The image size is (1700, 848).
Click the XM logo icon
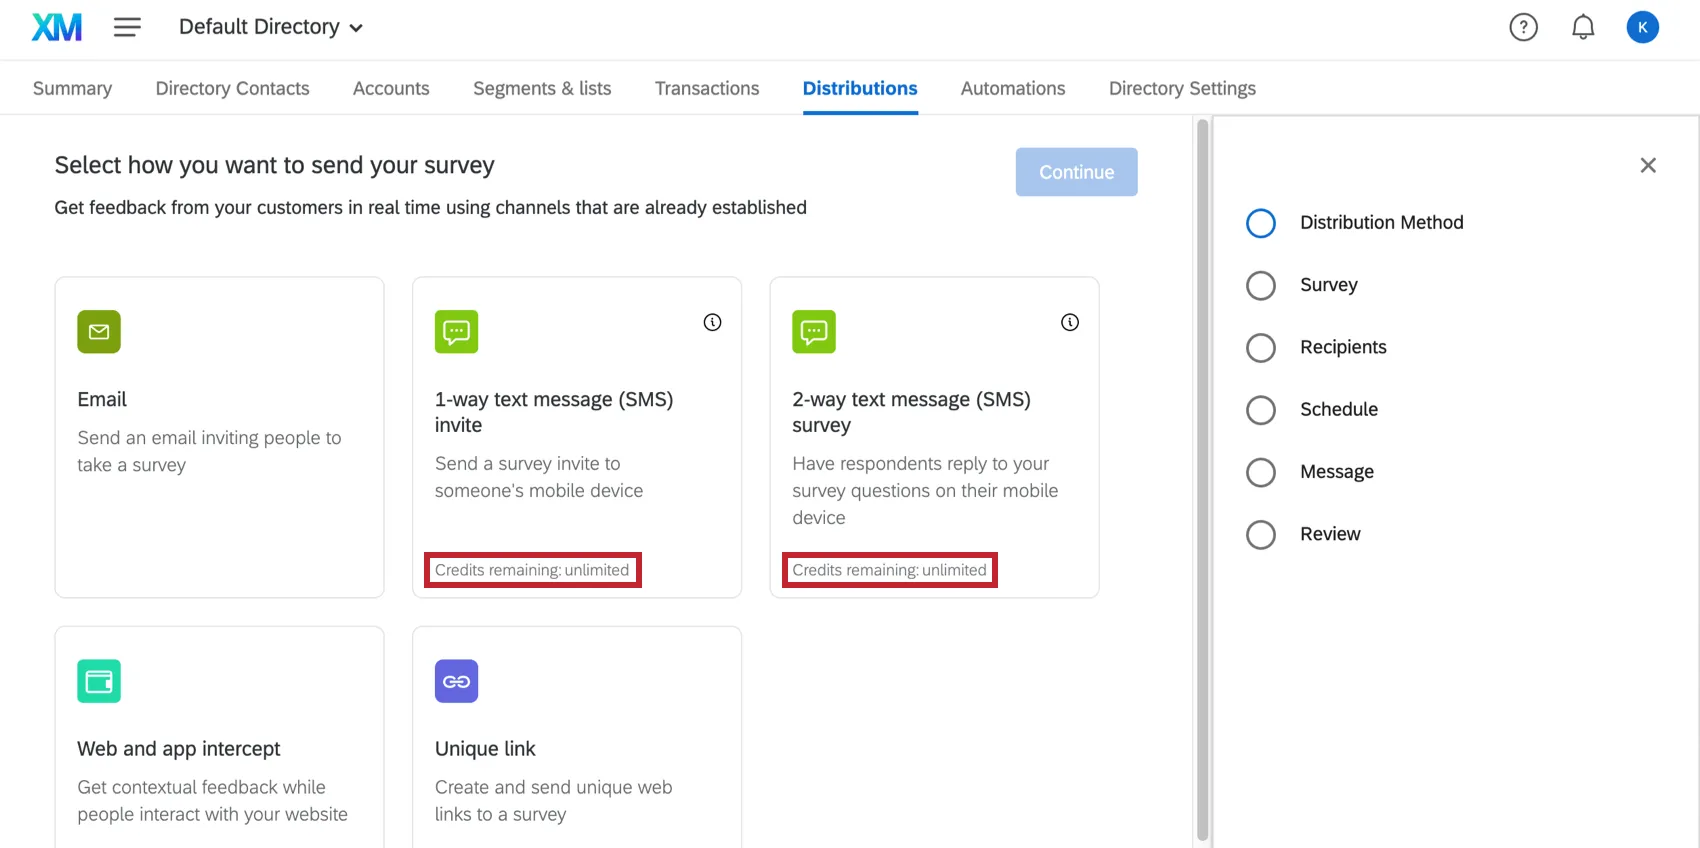[x=57, y=27]
